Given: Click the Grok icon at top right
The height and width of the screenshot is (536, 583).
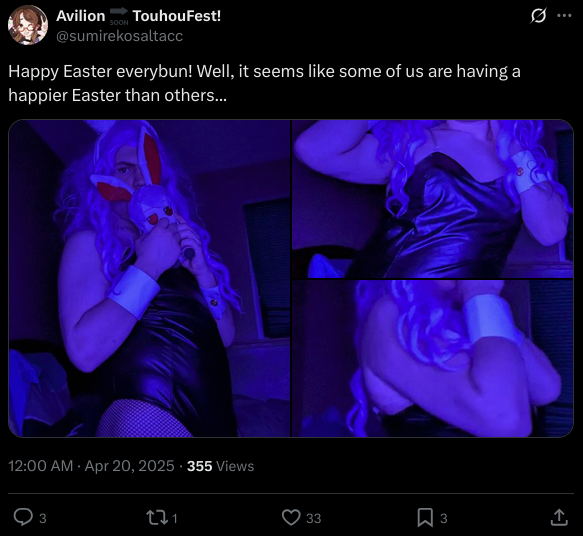Looking at the screenshot, I should click(538, 16).
